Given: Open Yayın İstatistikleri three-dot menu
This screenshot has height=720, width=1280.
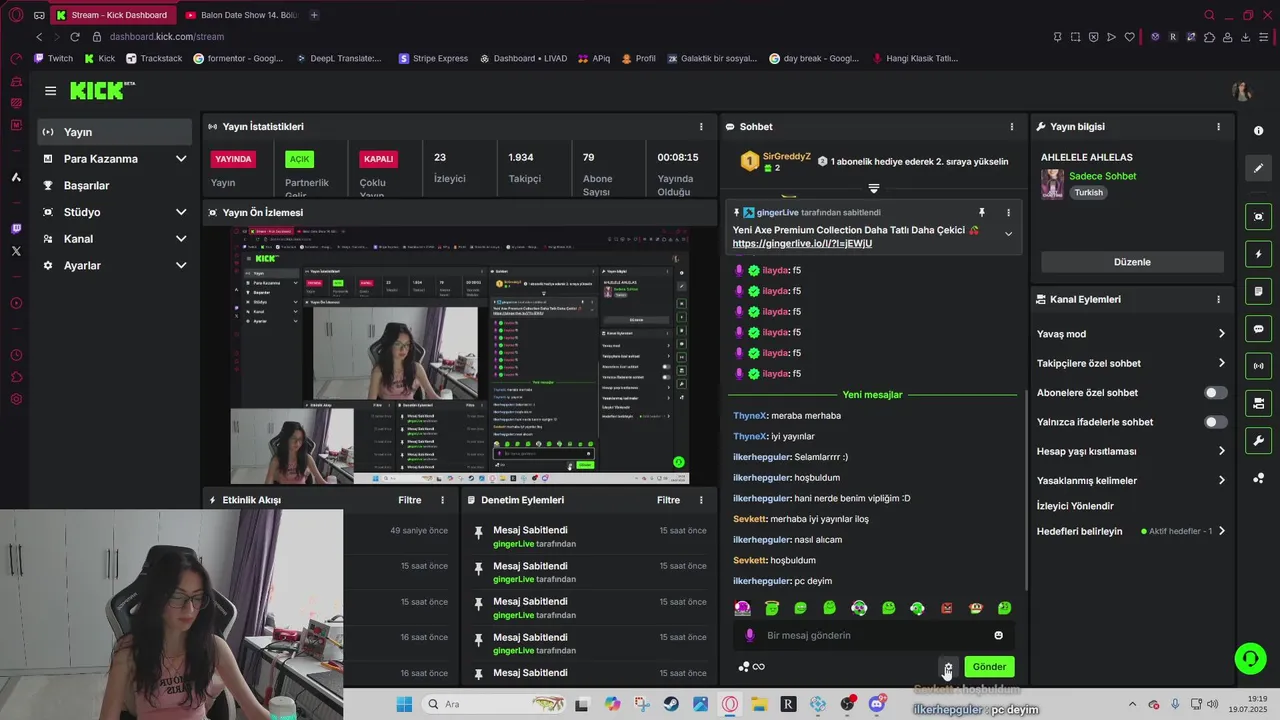Looking at the screenshot, I should point(701,127).
